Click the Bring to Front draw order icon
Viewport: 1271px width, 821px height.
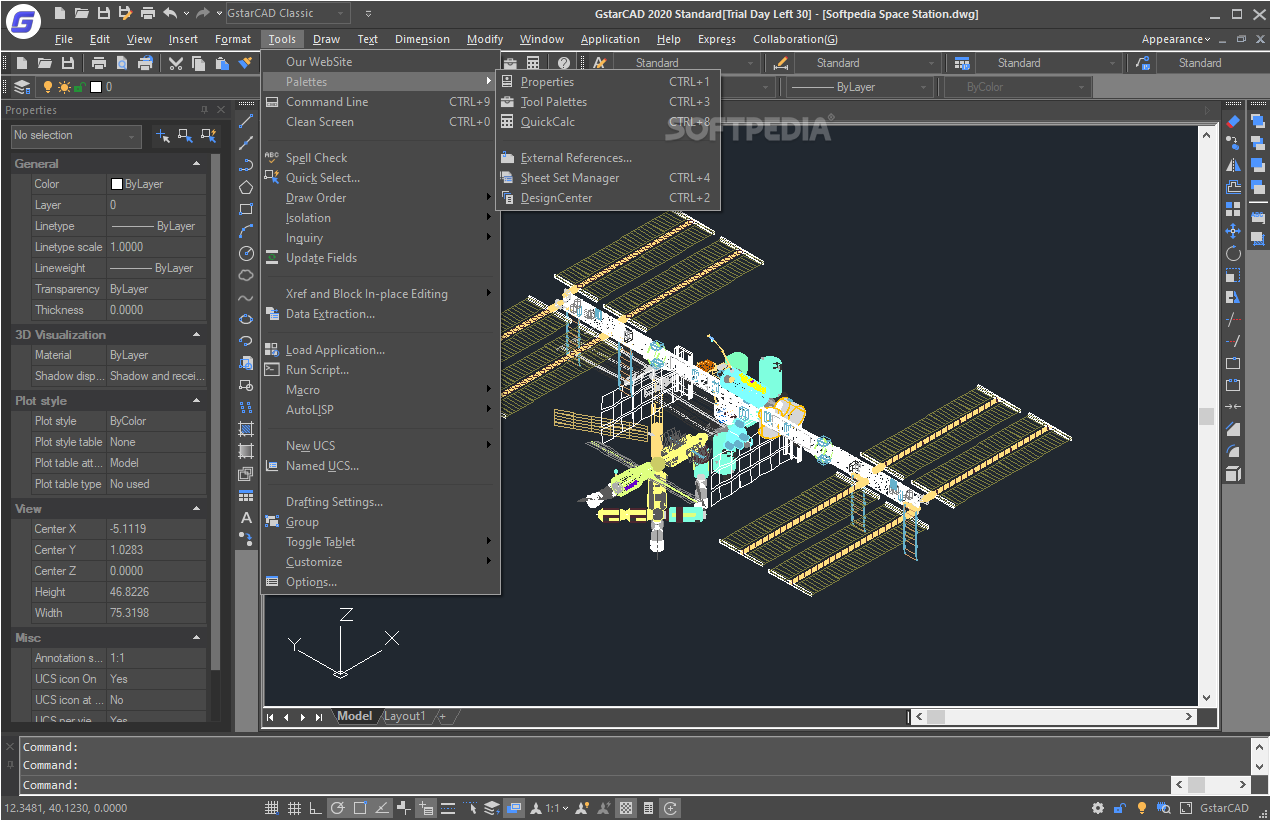pyautogui.click(x=1258, y=121)
